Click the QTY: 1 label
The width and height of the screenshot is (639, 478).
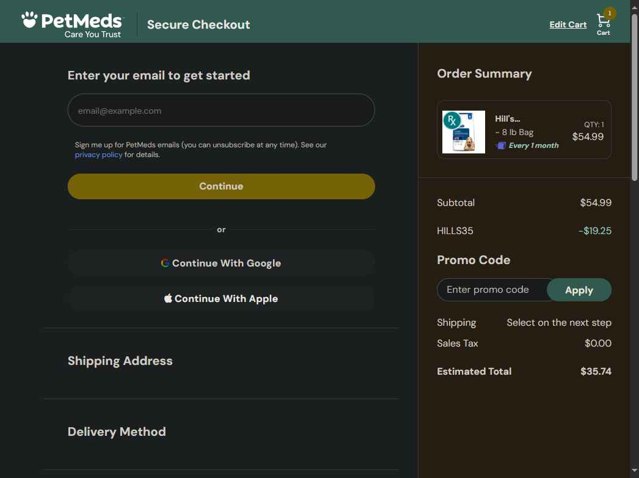[594, 124]
